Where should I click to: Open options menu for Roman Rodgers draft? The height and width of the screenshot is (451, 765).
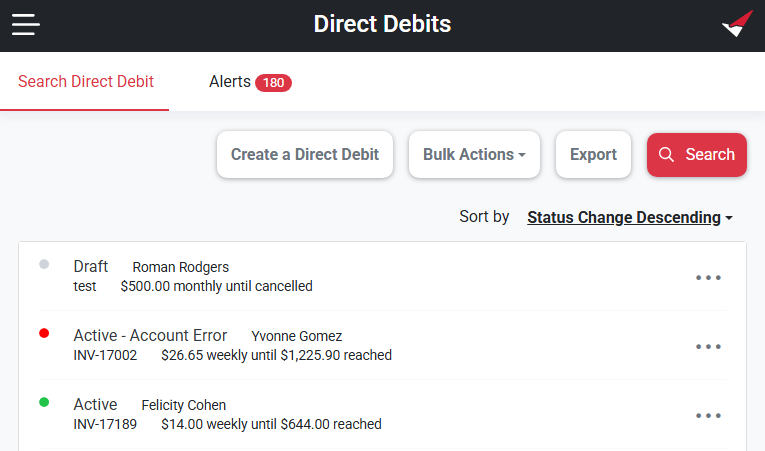(708, 278)
